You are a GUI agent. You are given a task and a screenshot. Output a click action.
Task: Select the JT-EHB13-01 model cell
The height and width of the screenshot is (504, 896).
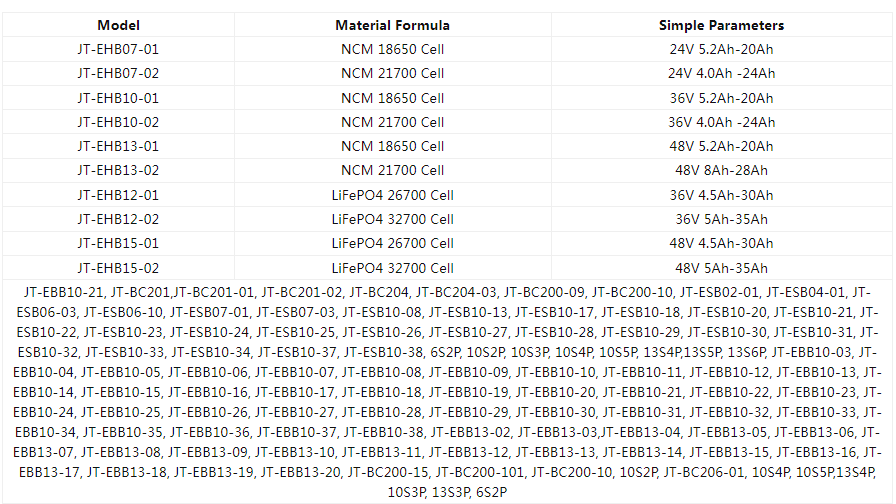coord(118,146)
